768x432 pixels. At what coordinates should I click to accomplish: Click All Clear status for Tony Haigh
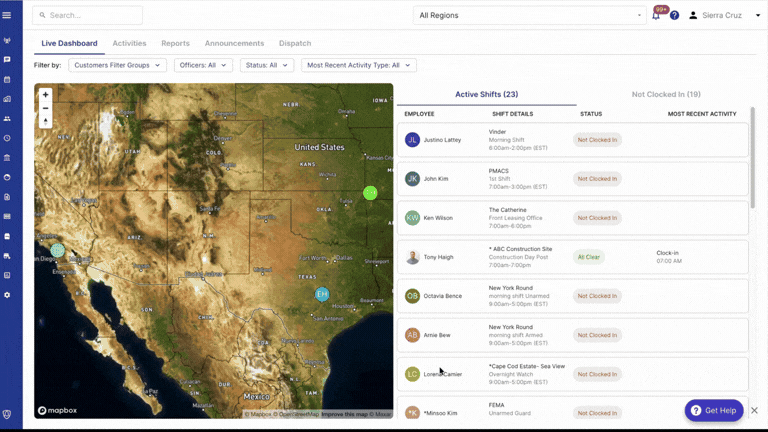[589, 257]
